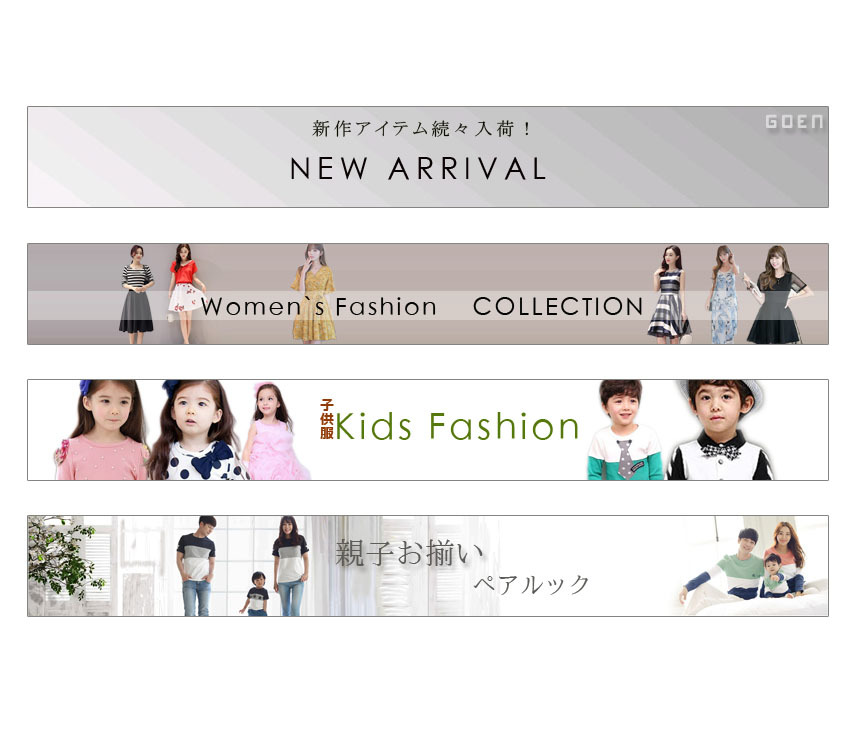850x734 pixels.
Task: Select the Kids Fashion heading text
Action: 457,426
